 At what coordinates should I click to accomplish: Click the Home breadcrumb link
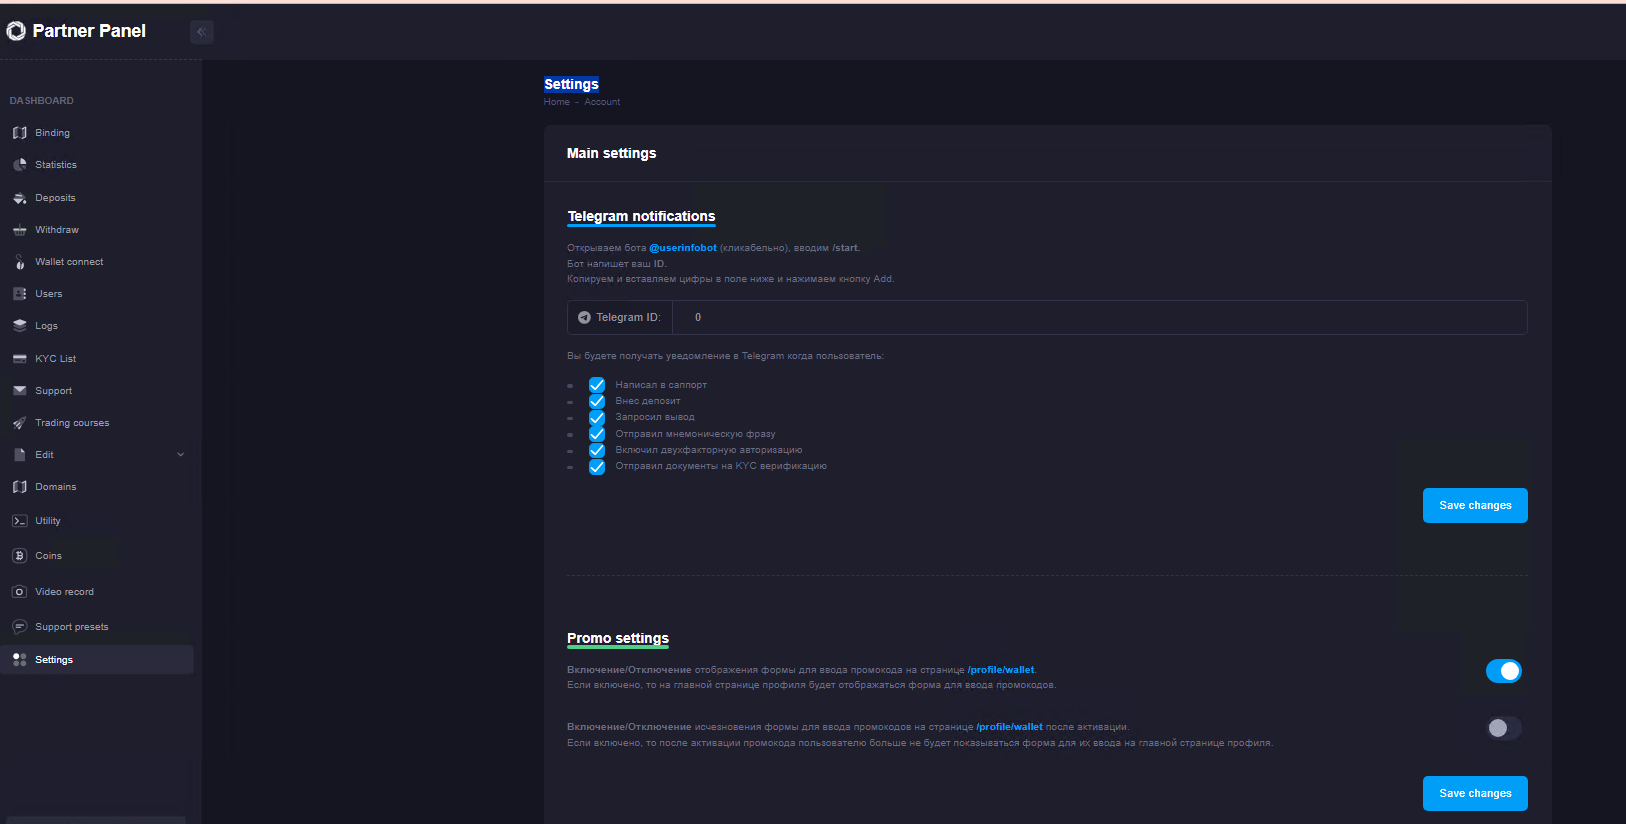(556, 102)
